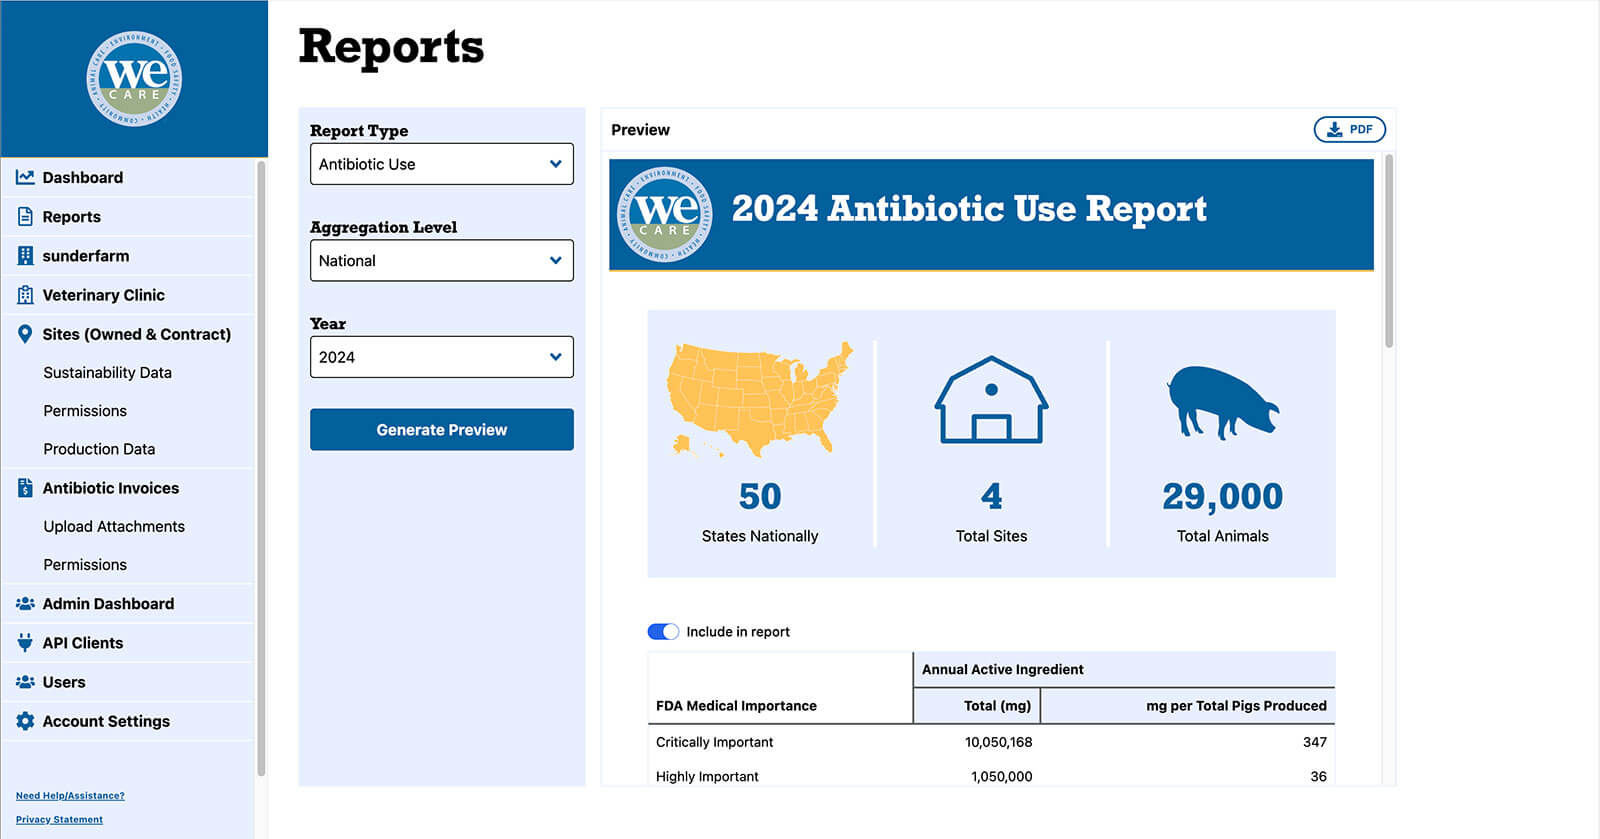Open the Aggregation Level dropdown
This screenshot has height=839, width=1600.
coord(442,260)
